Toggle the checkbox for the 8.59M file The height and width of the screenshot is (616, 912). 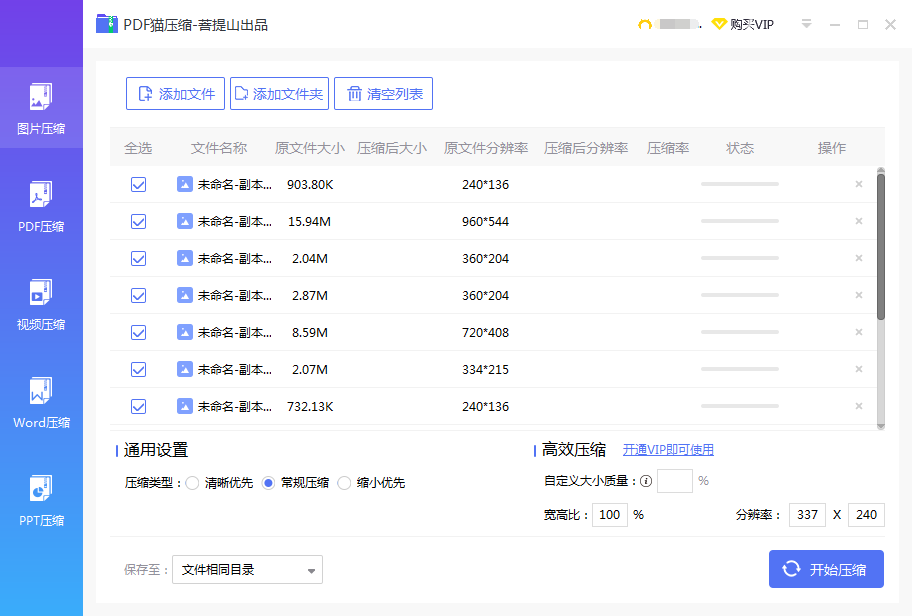(138, 333)
